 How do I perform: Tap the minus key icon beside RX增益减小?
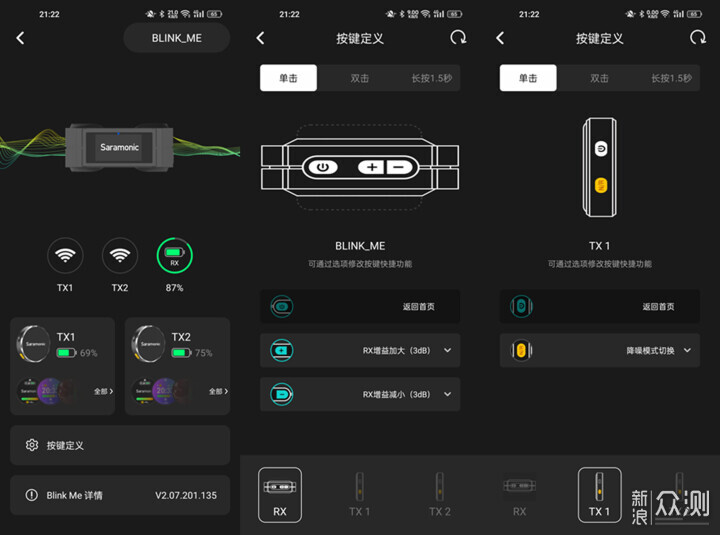281,394
